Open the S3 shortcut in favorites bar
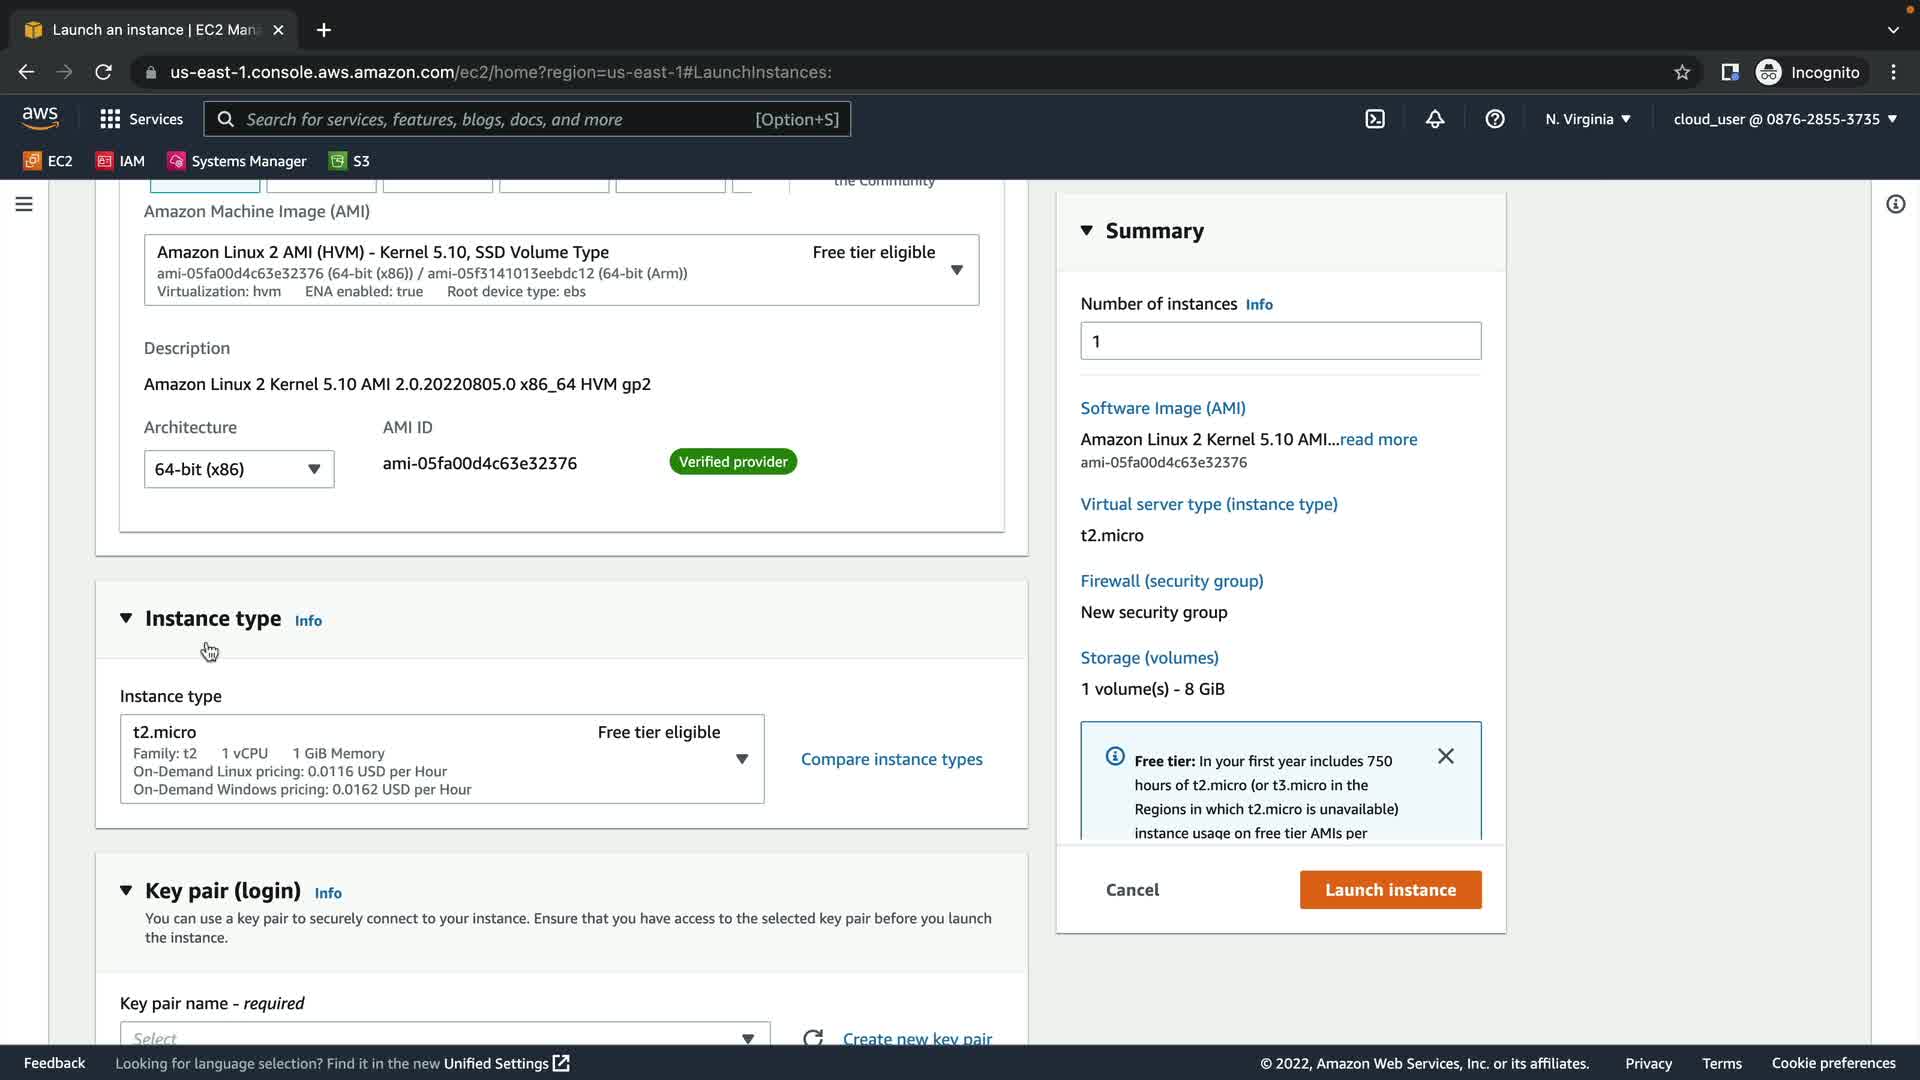The image size is (1920, 1080). (x=350, y=161)
